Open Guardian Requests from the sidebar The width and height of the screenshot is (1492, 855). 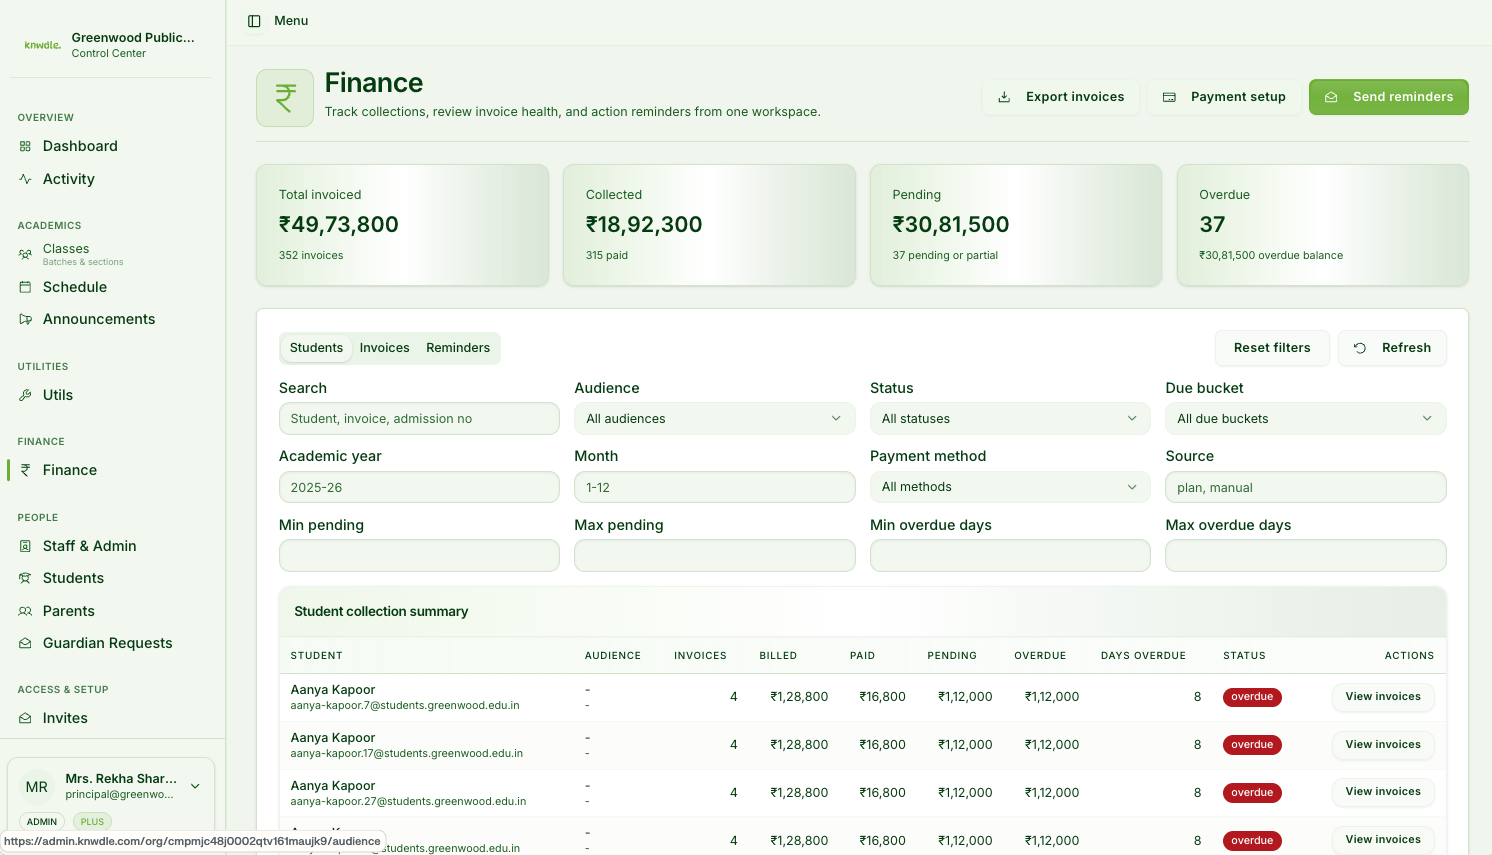110,643
